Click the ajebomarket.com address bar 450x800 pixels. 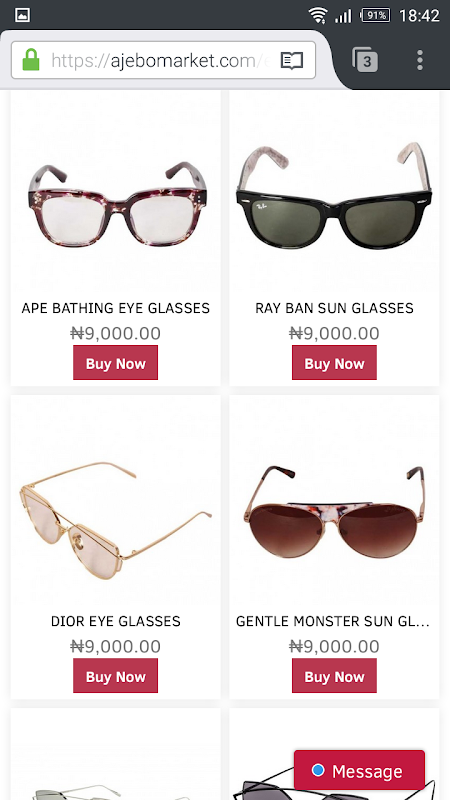(163, 60)
